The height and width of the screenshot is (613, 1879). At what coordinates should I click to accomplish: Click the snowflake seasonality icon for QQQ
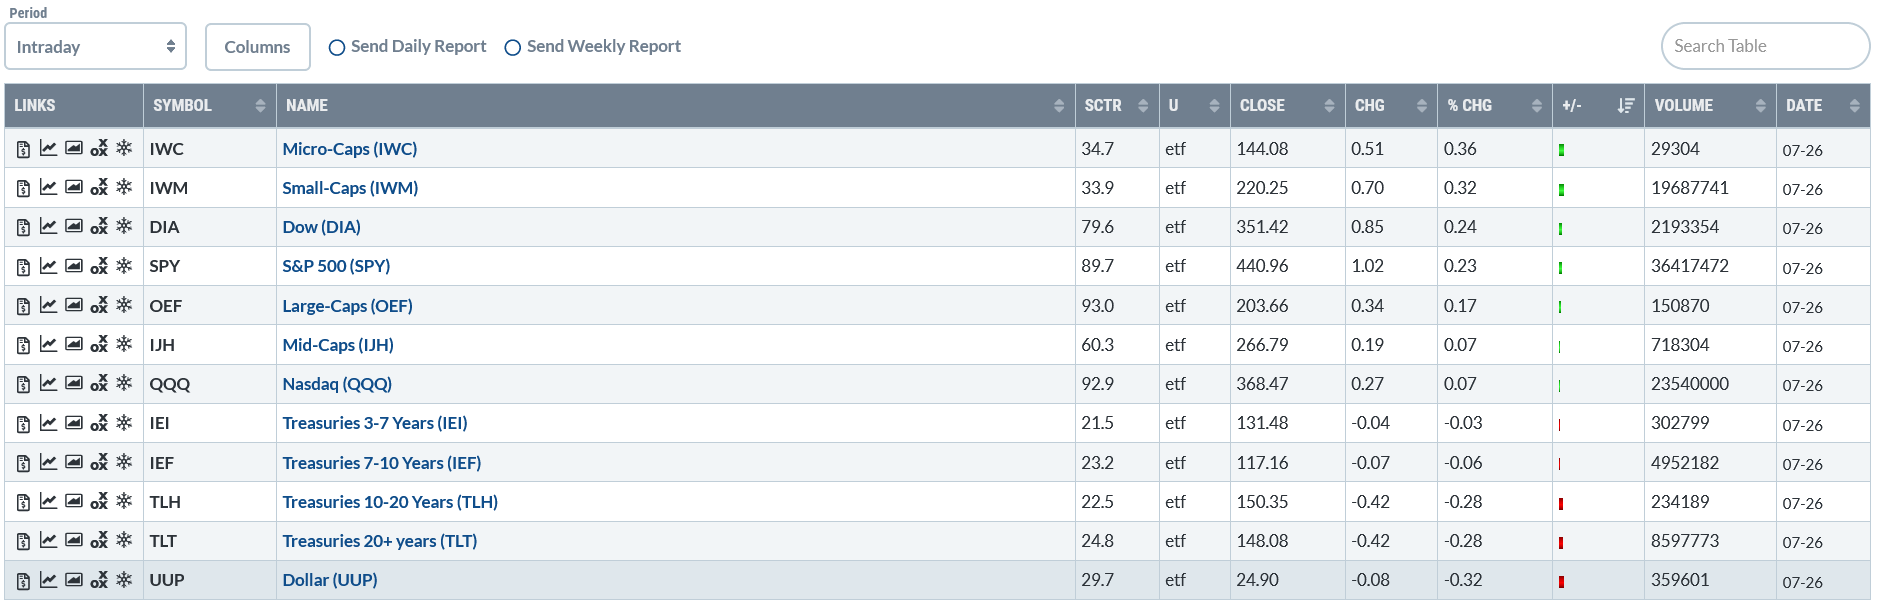click(124, 383)
